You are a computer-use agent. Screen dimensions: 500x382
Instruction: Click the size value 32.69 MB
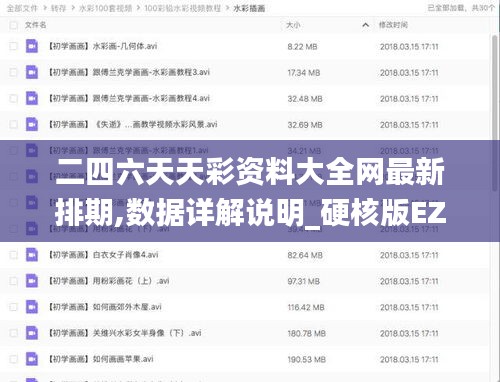(x=305, y=125)
